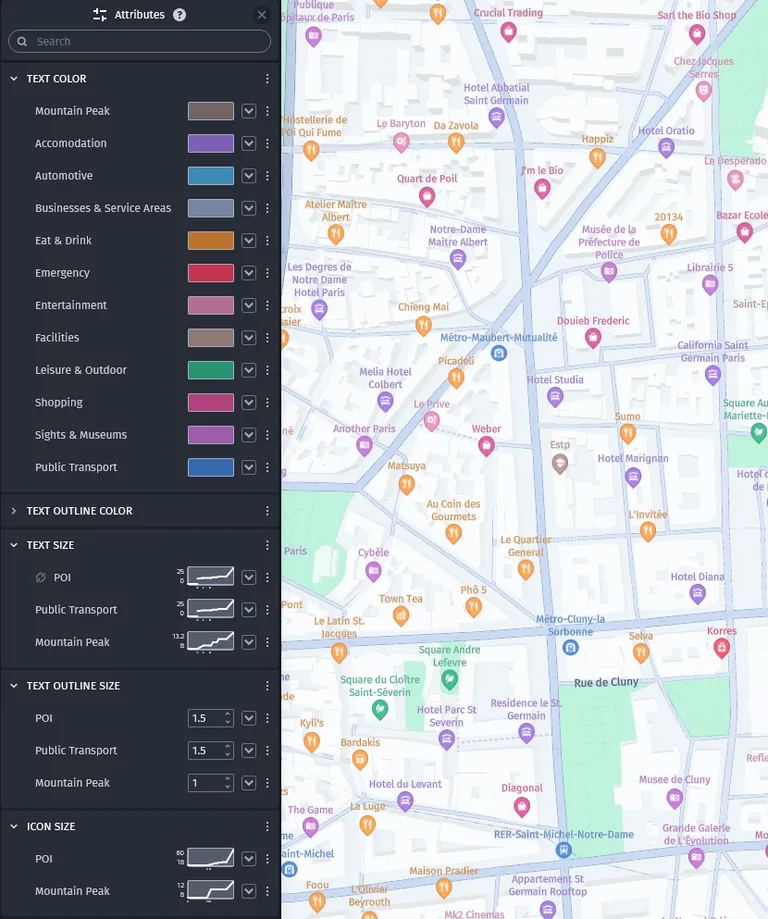Image resolution: width=768 pixels, height=919 pixels.
Task: Click the Public Transport outline size number field
Action: (x=210, y=750)
